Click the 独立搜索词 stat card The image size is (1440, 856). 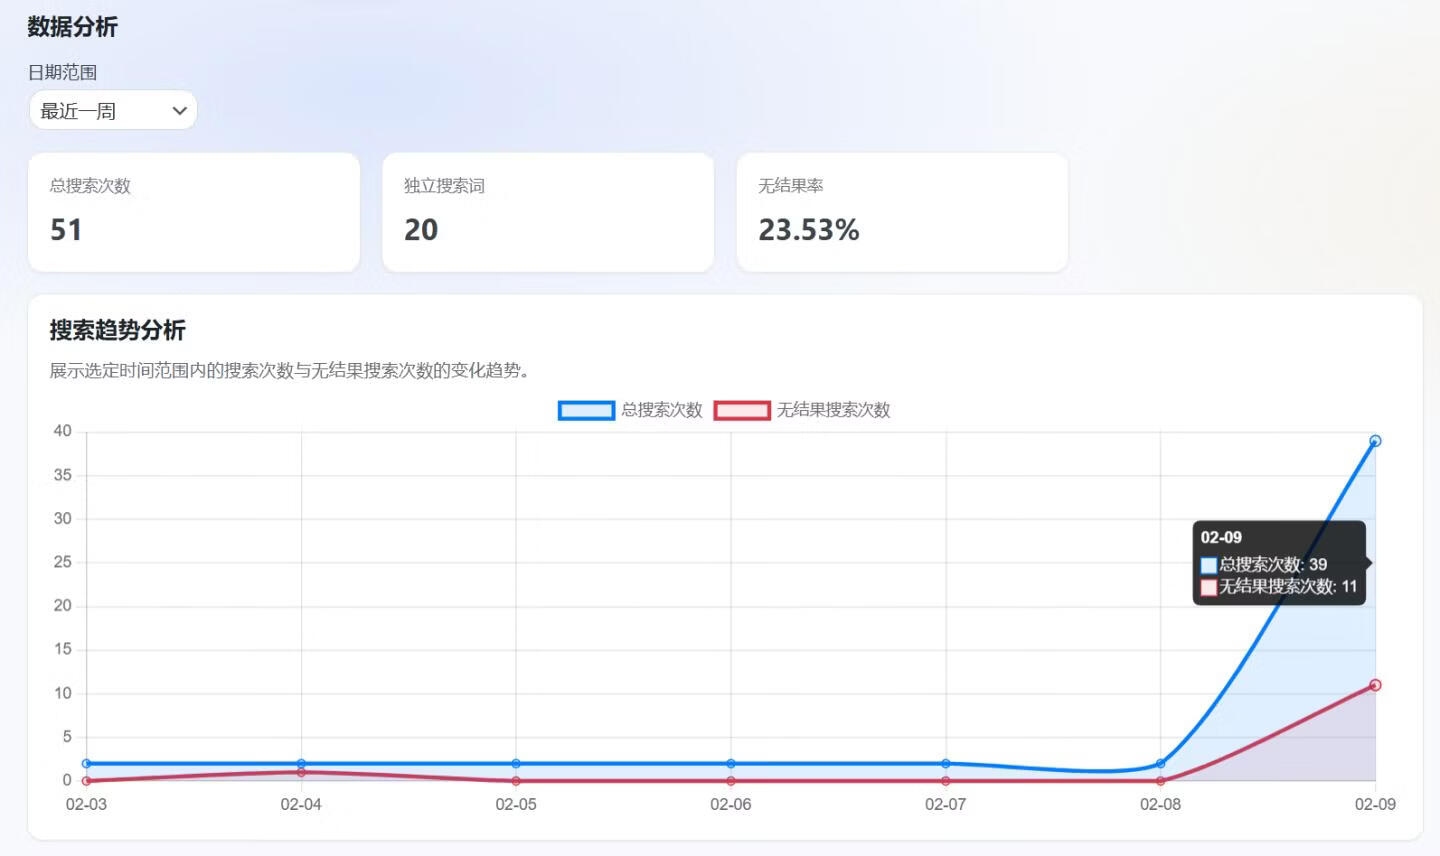547,212
